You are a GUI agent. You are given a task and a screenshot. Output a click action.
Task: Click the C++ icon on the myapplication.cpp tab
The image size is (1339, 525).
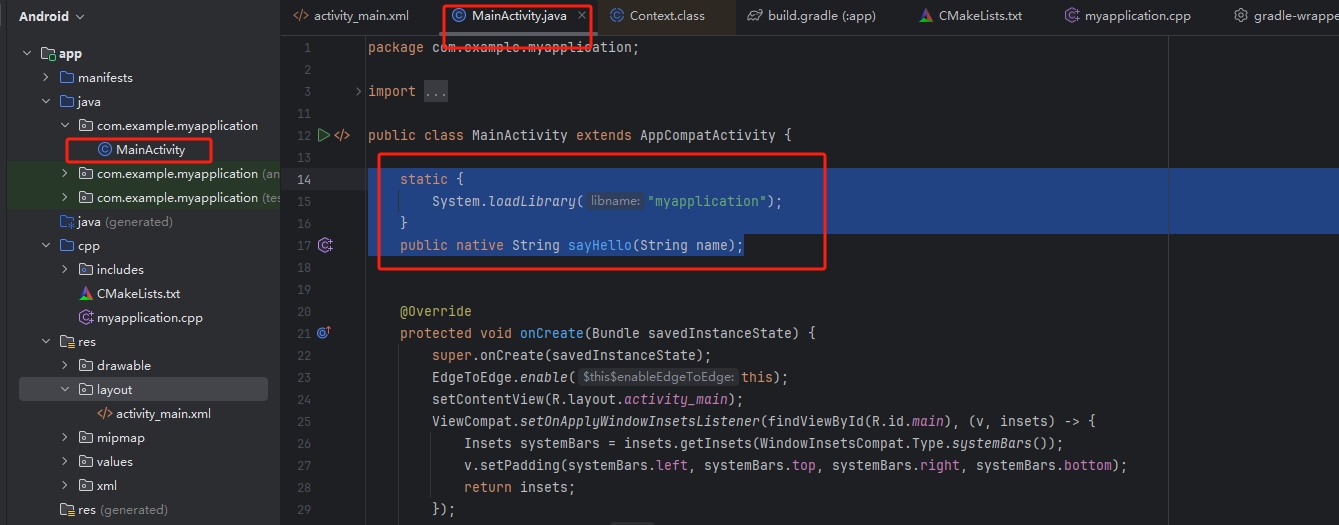coord(1072,16)
